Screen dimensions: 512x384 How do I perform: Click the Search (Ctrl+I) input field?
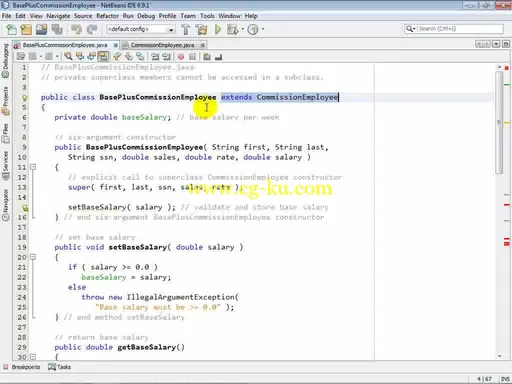click(460, 29)
